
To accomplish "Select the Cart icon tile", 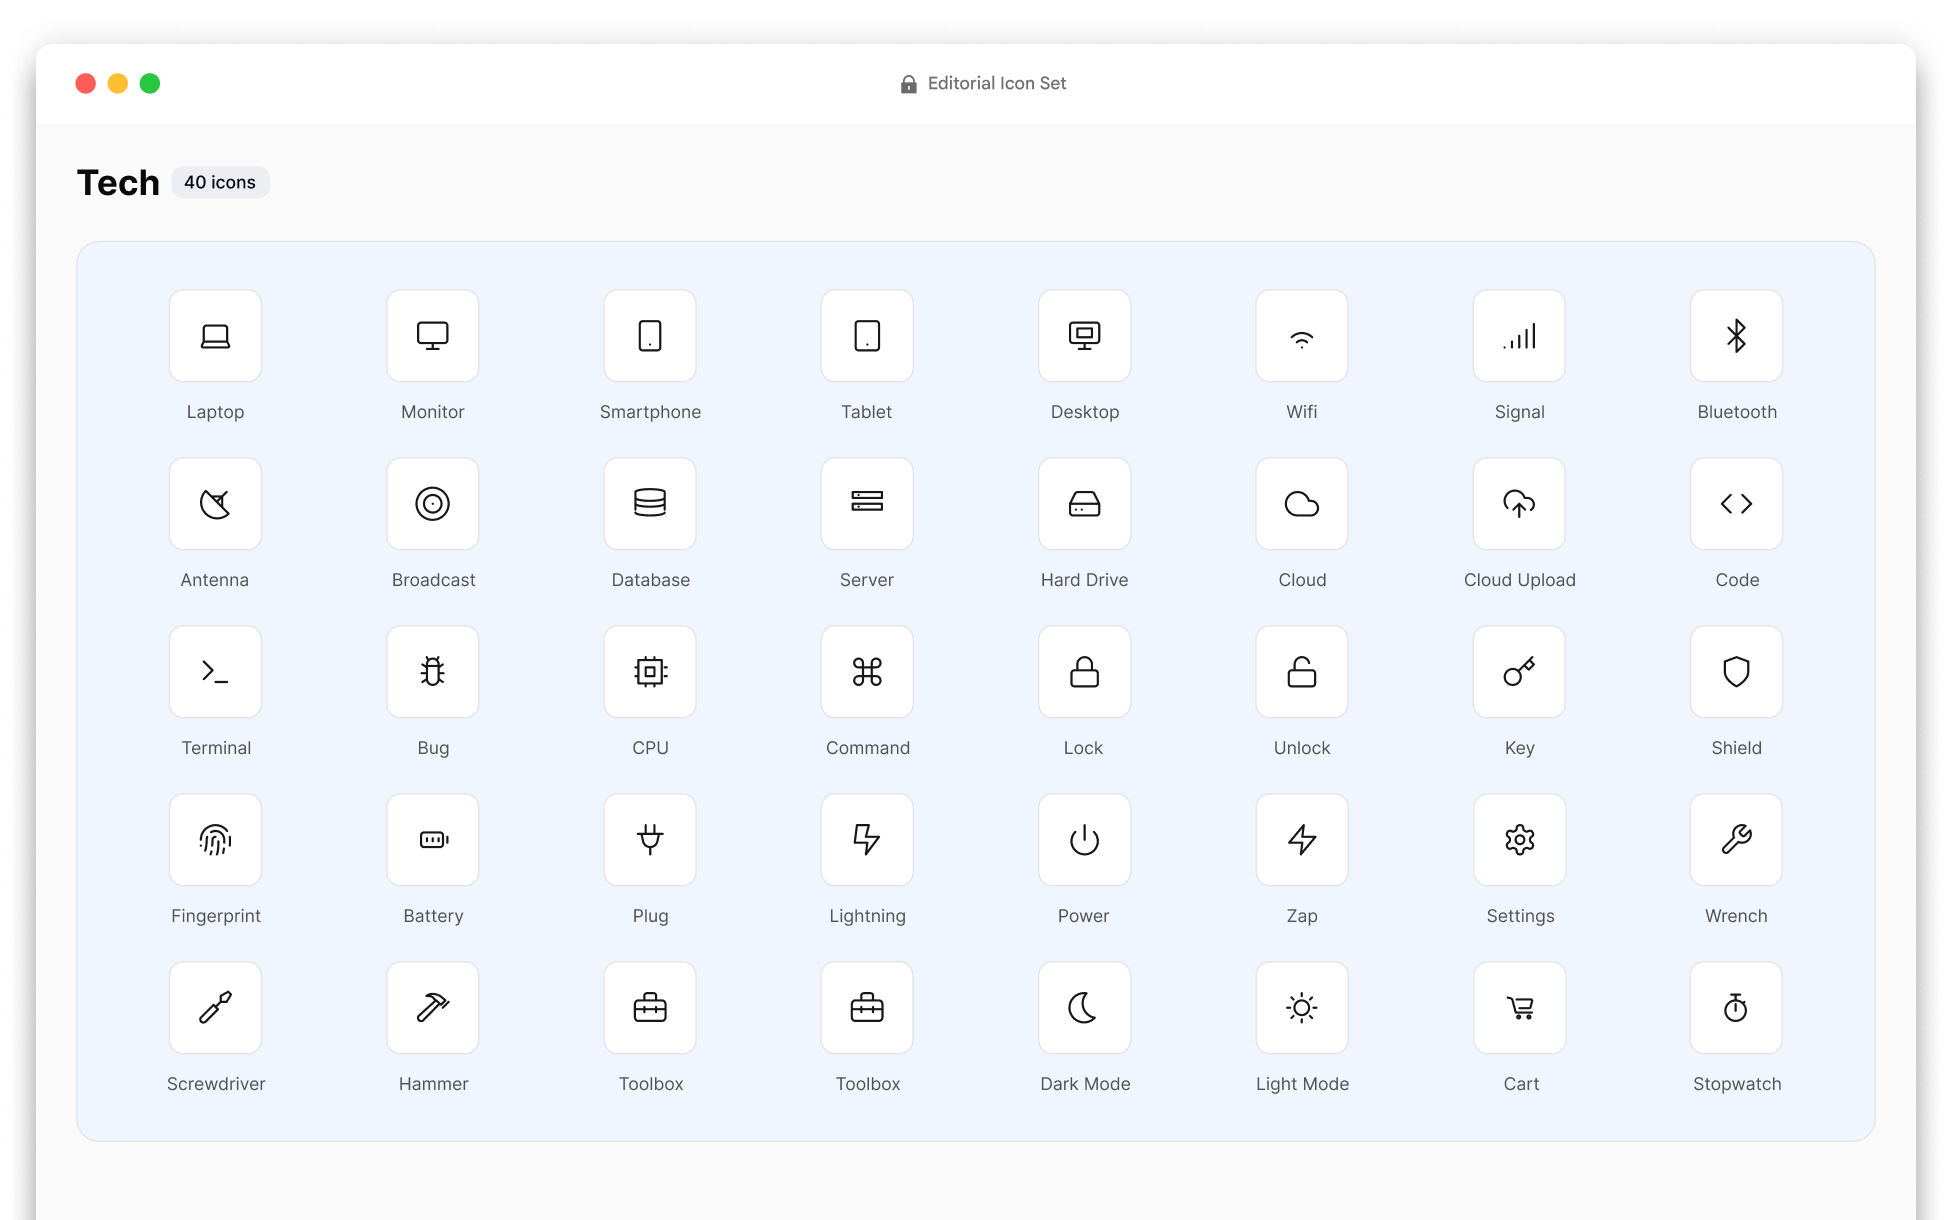I will click(1519, 1008).
